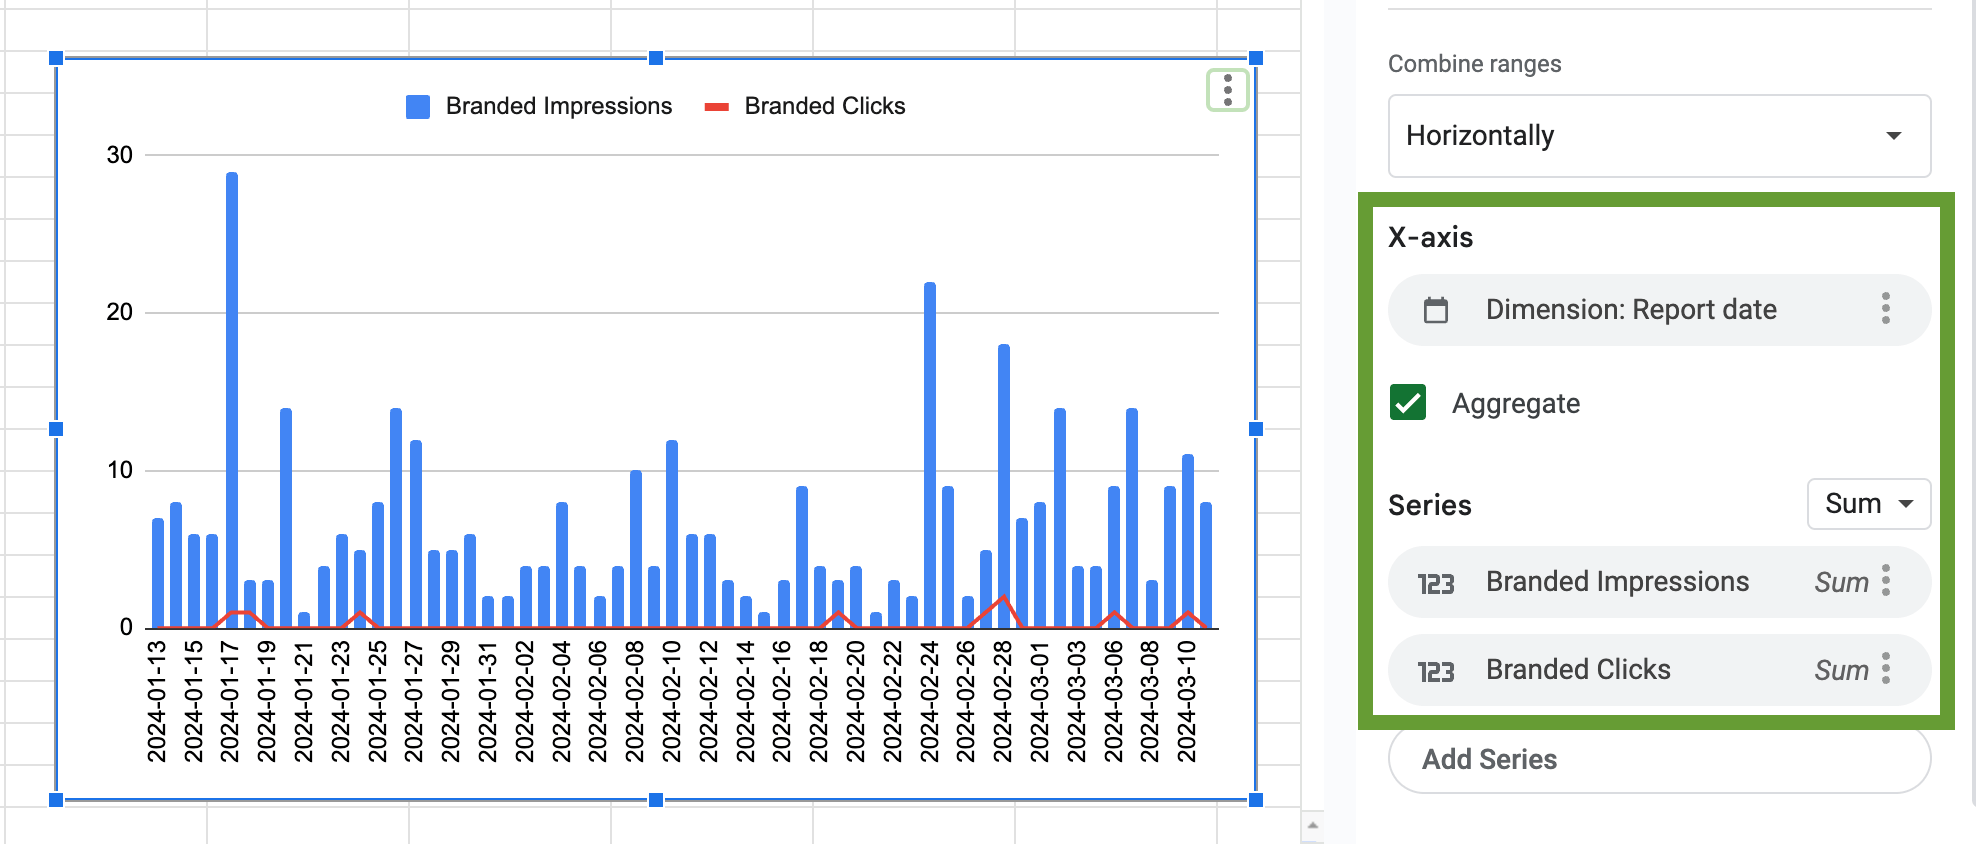Screen dimensions: 1976x844
Task: Click the chart's bottom-right resize handle
Action: pos(1256,800)
